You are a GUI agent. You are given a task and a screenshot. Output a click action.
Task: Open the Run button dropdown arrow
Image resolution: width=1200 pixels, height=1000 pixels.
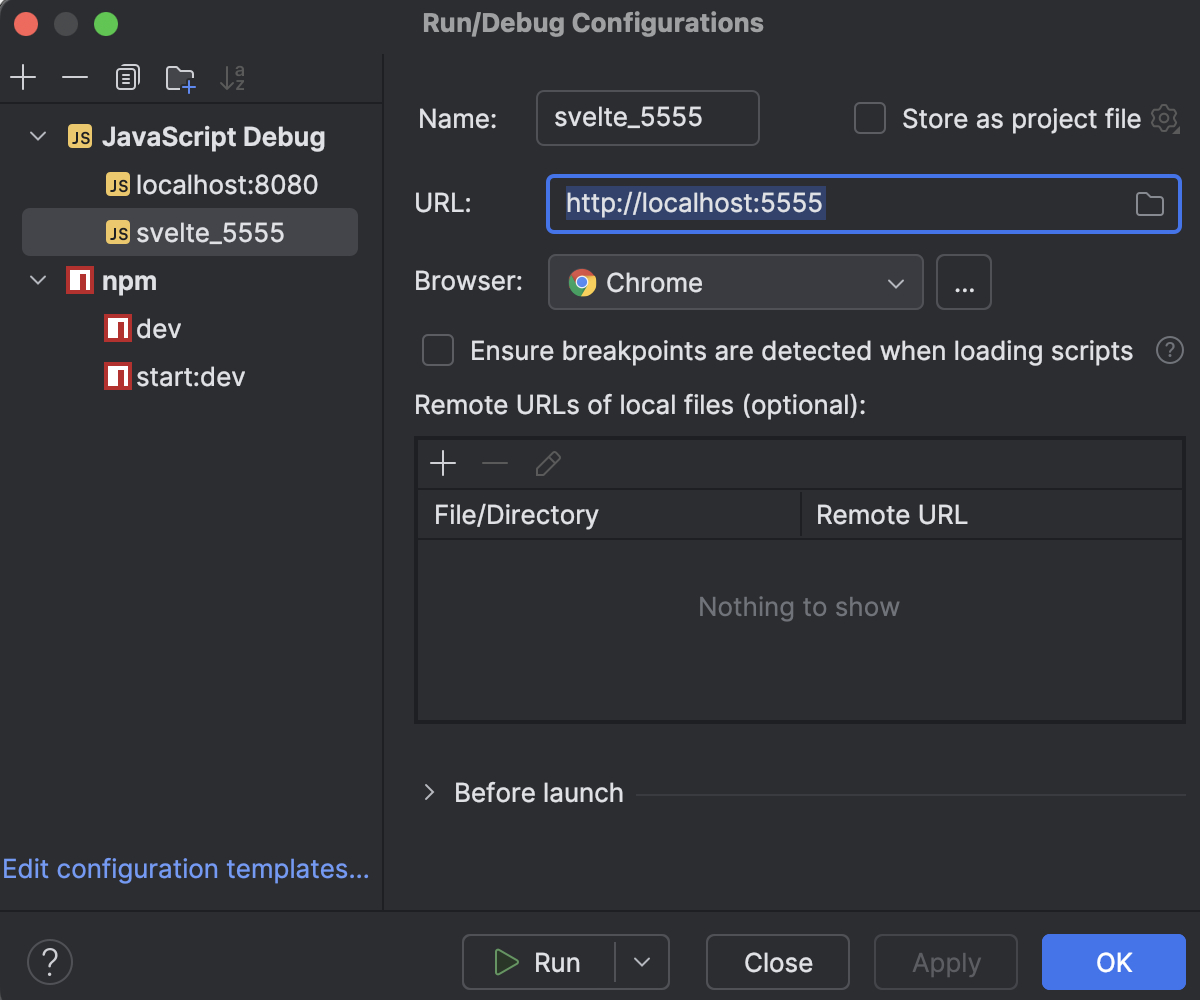click(644, 962)
